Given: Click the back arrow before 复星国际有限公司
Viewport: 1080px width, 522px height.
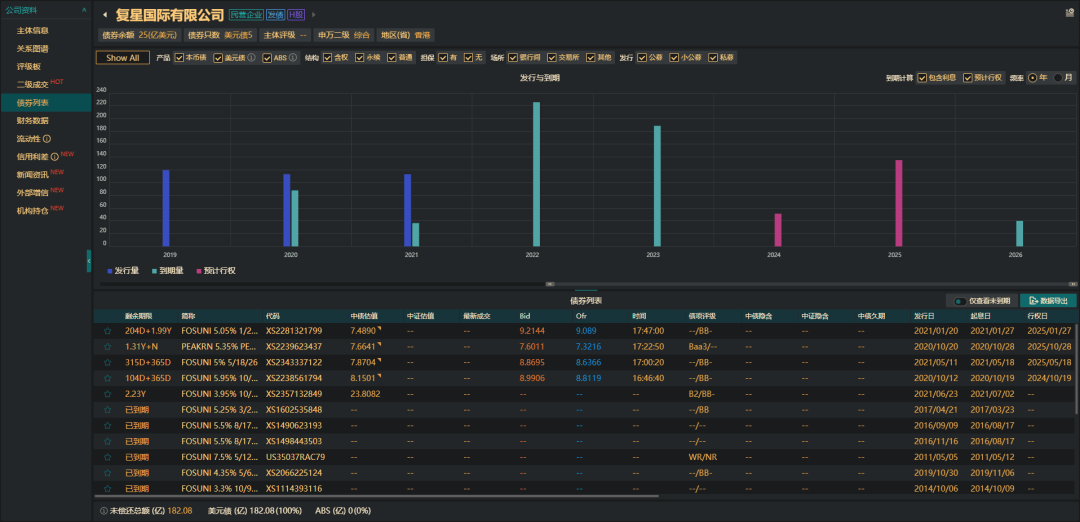Looking at the screenshot, I should pos(105,14).
